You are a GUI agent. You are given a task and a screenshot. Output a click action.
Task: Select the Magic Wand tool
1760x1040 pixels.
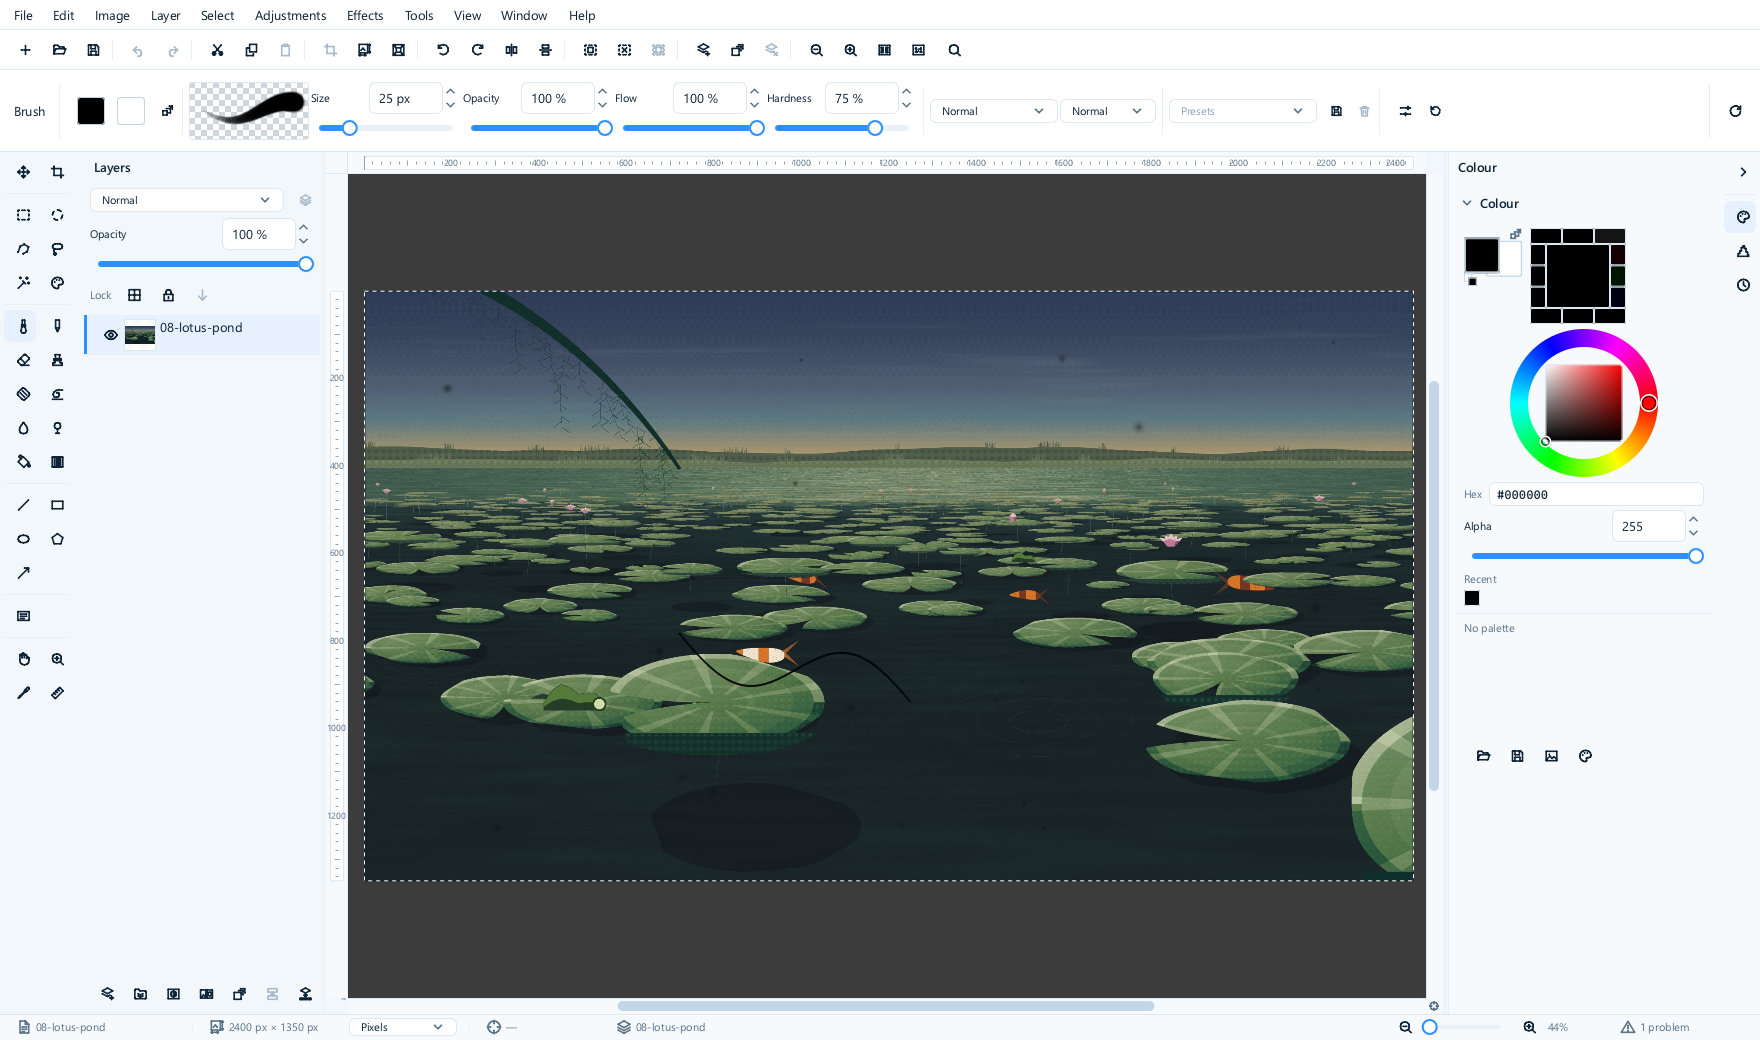23,283
